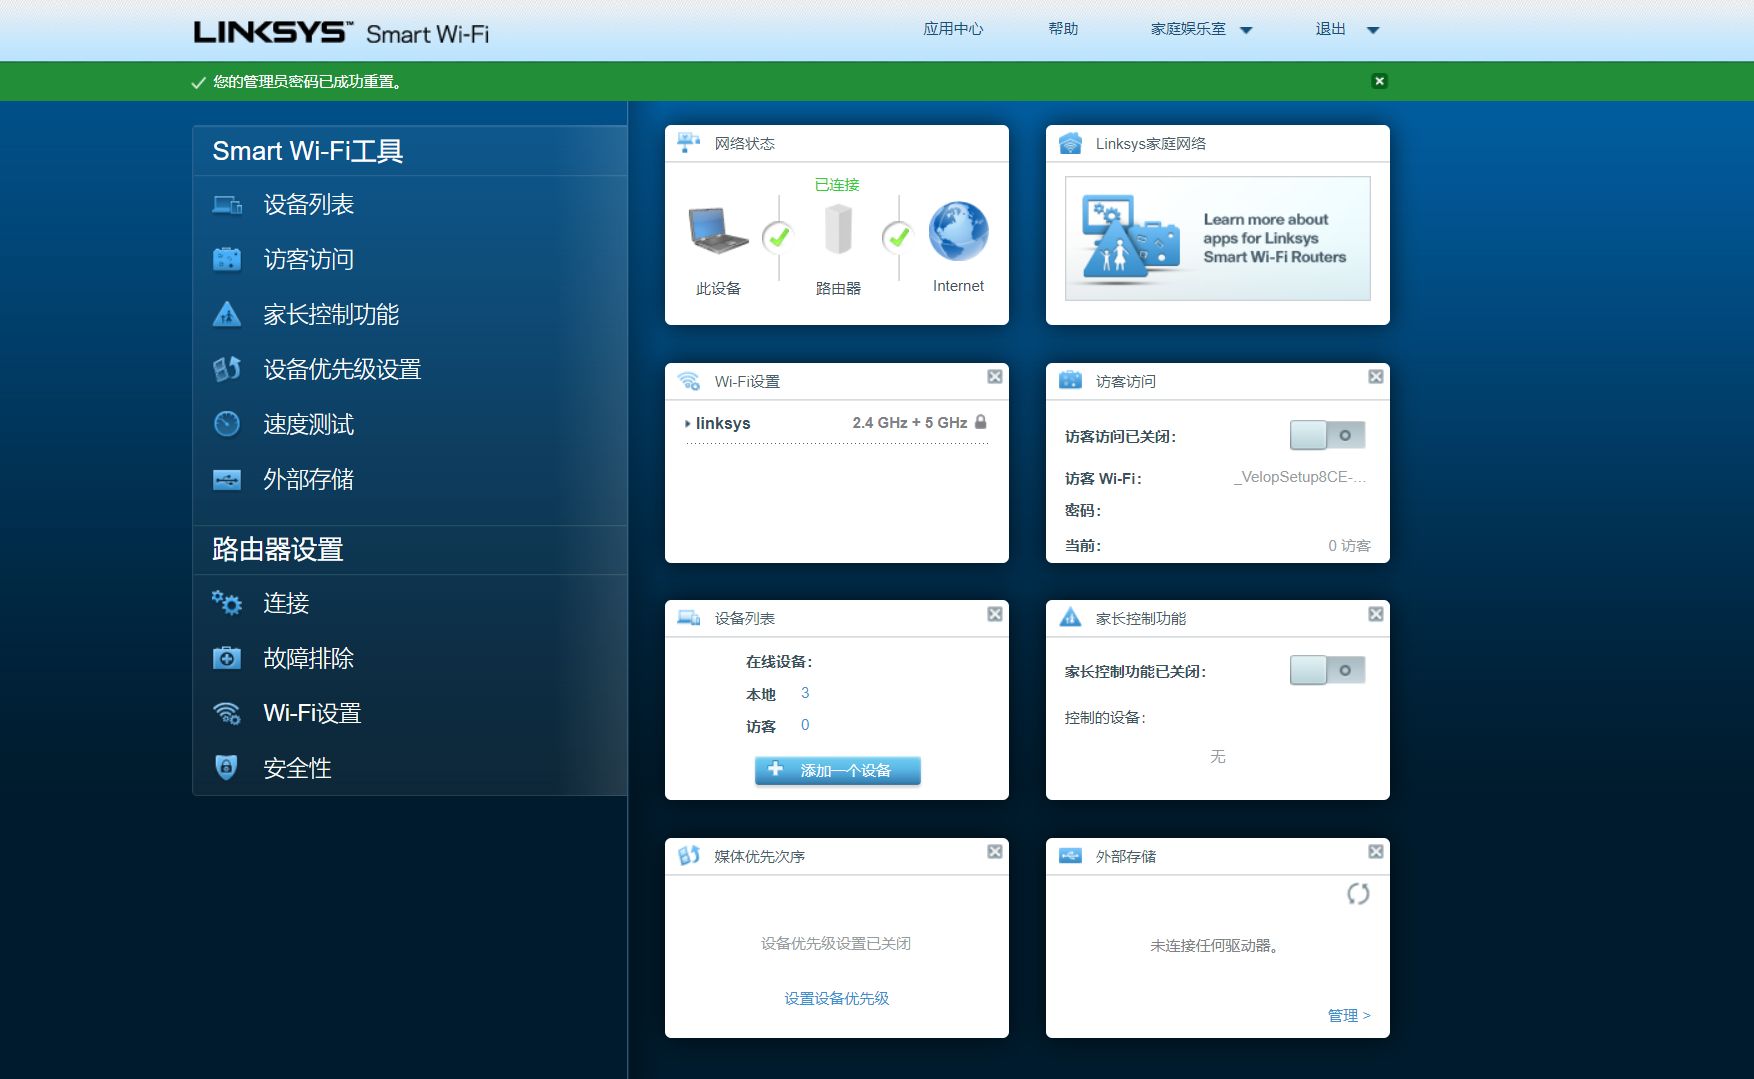Click the router 路由器 icon
Viewport: 1754px width, 1079px height.
coord(838,229)
